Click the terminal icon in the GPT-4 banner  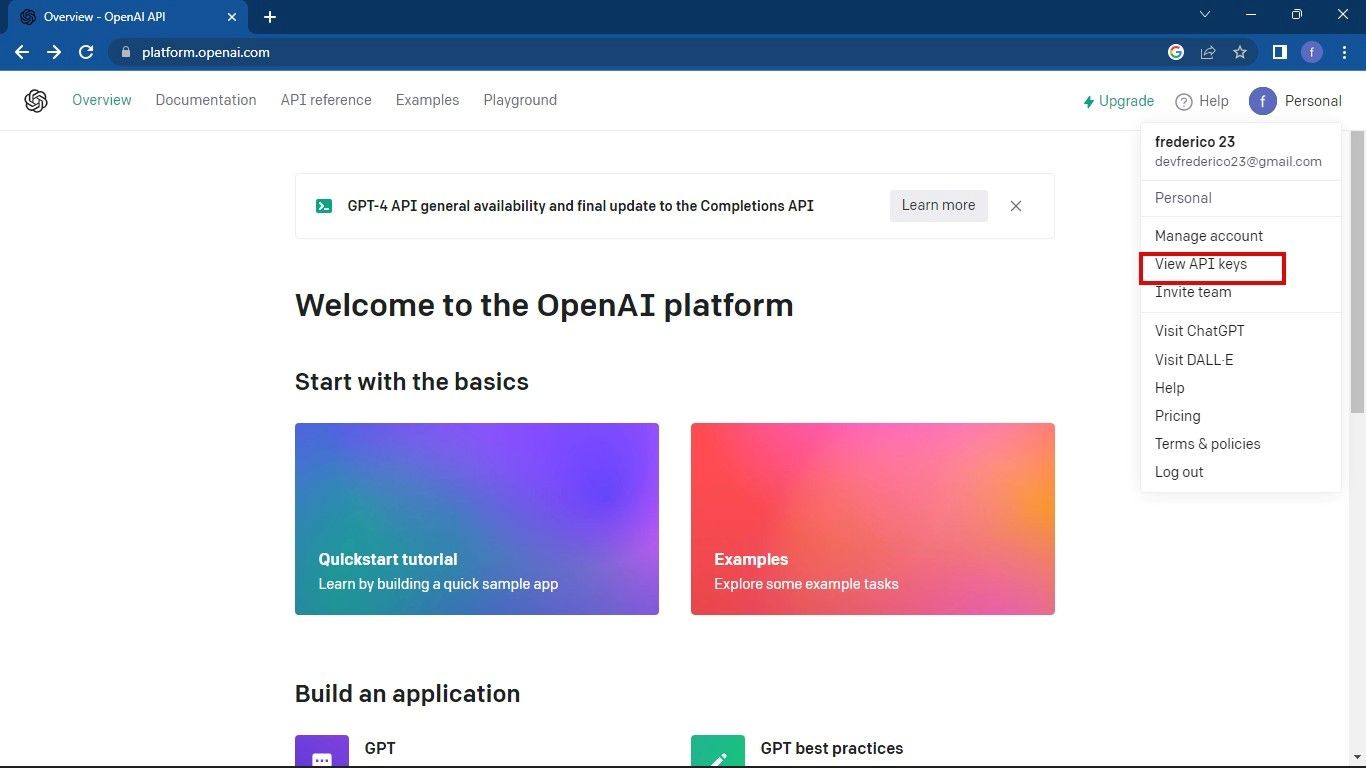click(324, 205)
